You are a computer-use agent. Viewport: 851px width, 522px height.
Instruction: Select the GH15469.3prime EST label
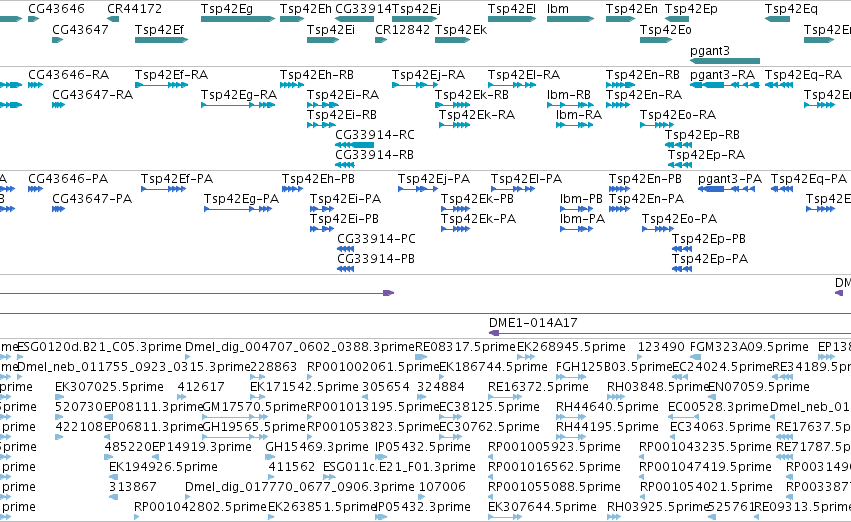(x=316, y=447)
